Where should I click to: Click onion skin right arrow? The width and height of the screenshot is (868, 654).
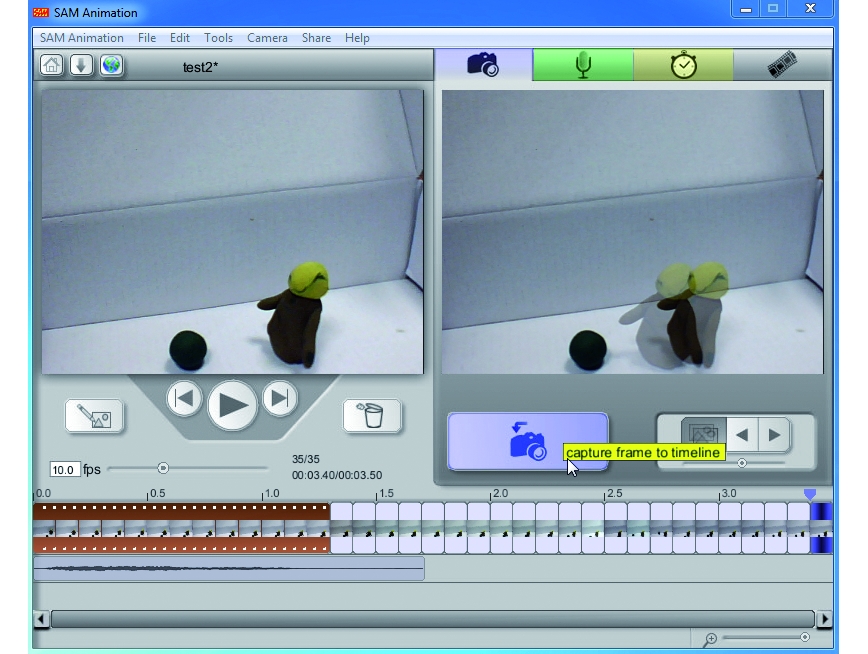(x=774, y=435)
